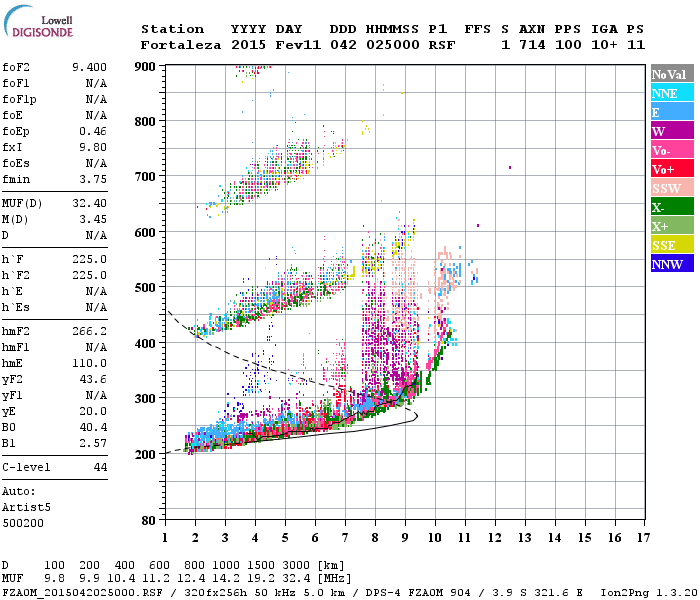Select the NNW dark blue legend swatch

pyautogui.click(x=672, y=264)
